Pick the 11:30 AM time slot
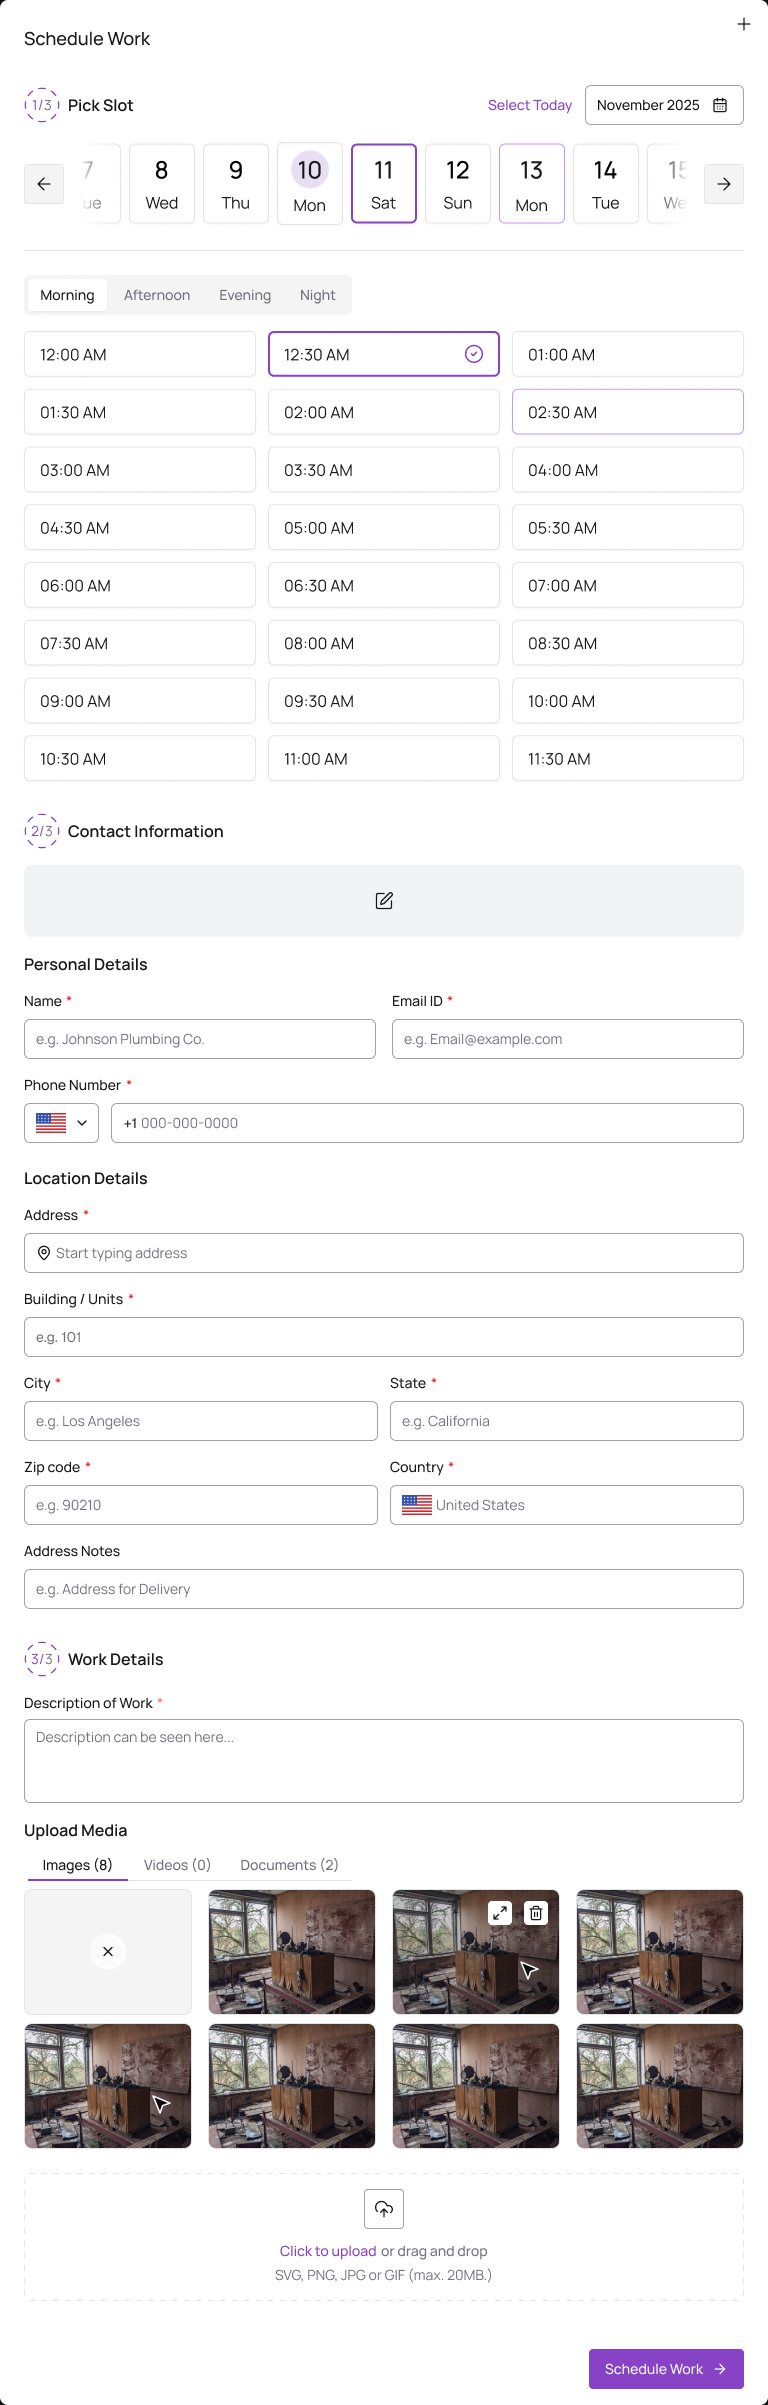Viewport: 768px width, 2405px height. point(628,759)
